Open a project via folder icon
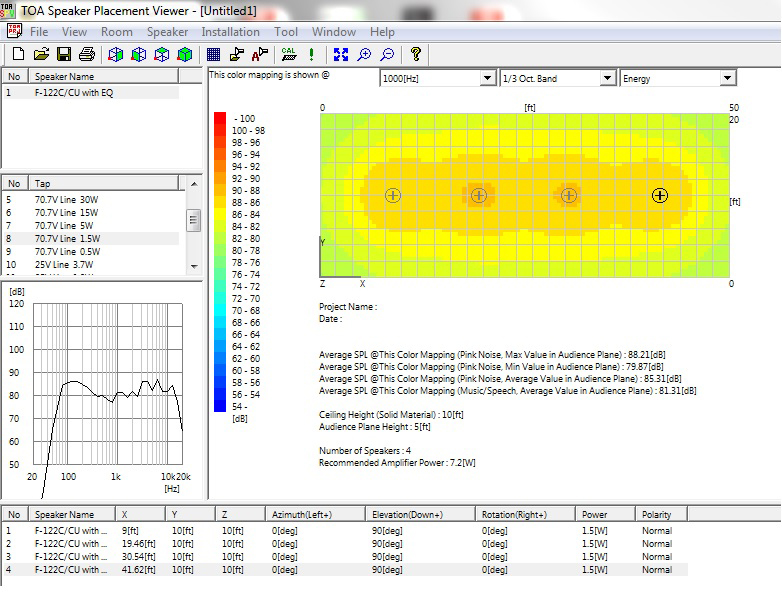This screenshot has height=592, width=782. tap(41, 54)
